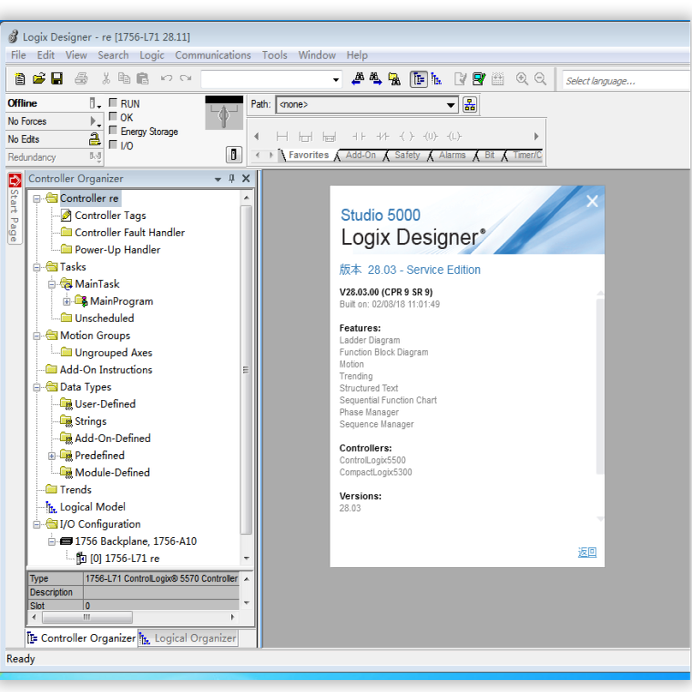The image size is (692, 692).
Task: Click the Find All binoculars icon
Action: tap(394, 79)
